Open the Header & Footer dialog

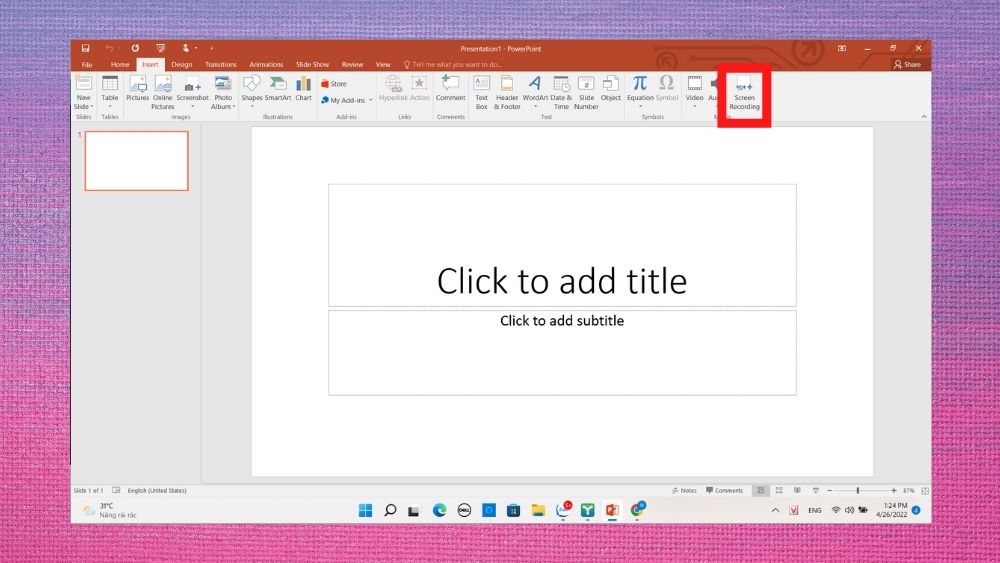(507, 93)
